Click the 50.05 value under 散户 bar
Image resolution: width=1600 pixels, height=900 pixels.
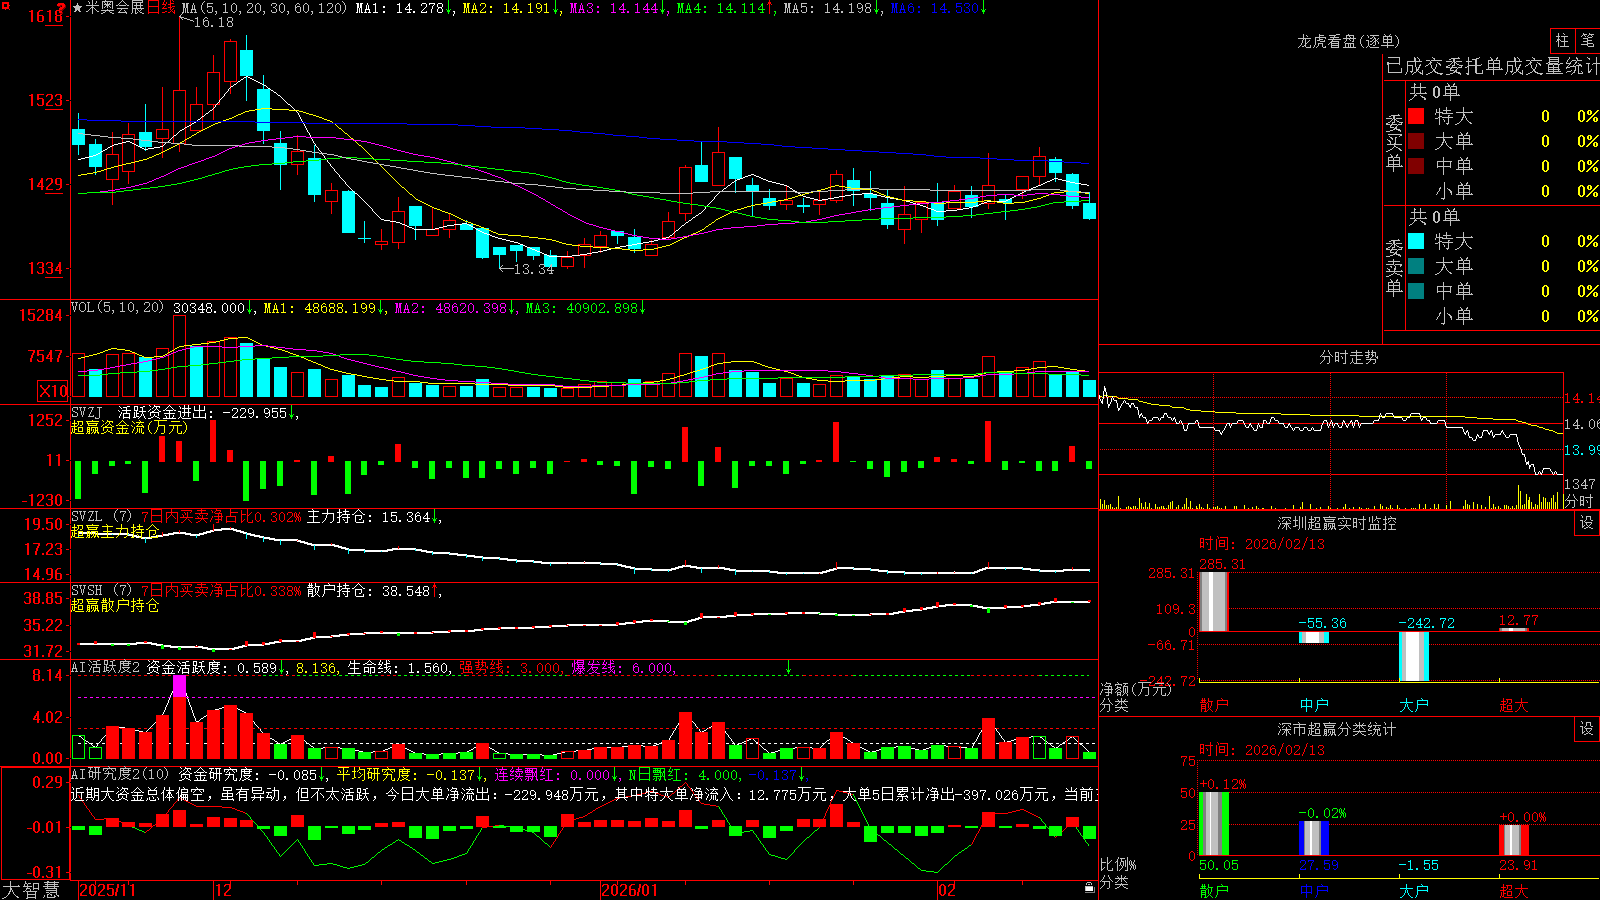pos(1219,865)
